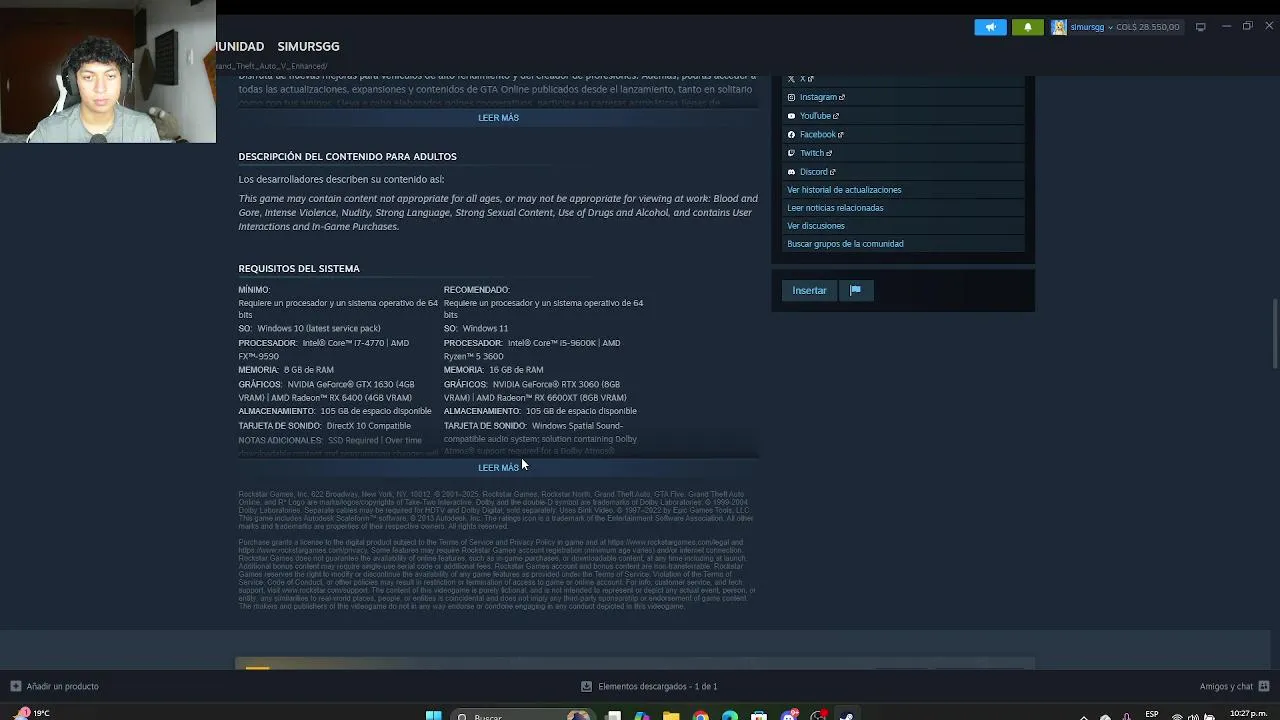1280x720 pixels.
Task: Click the Instagram logo icon
Action: pyautogui.click(x=791, y=97)
